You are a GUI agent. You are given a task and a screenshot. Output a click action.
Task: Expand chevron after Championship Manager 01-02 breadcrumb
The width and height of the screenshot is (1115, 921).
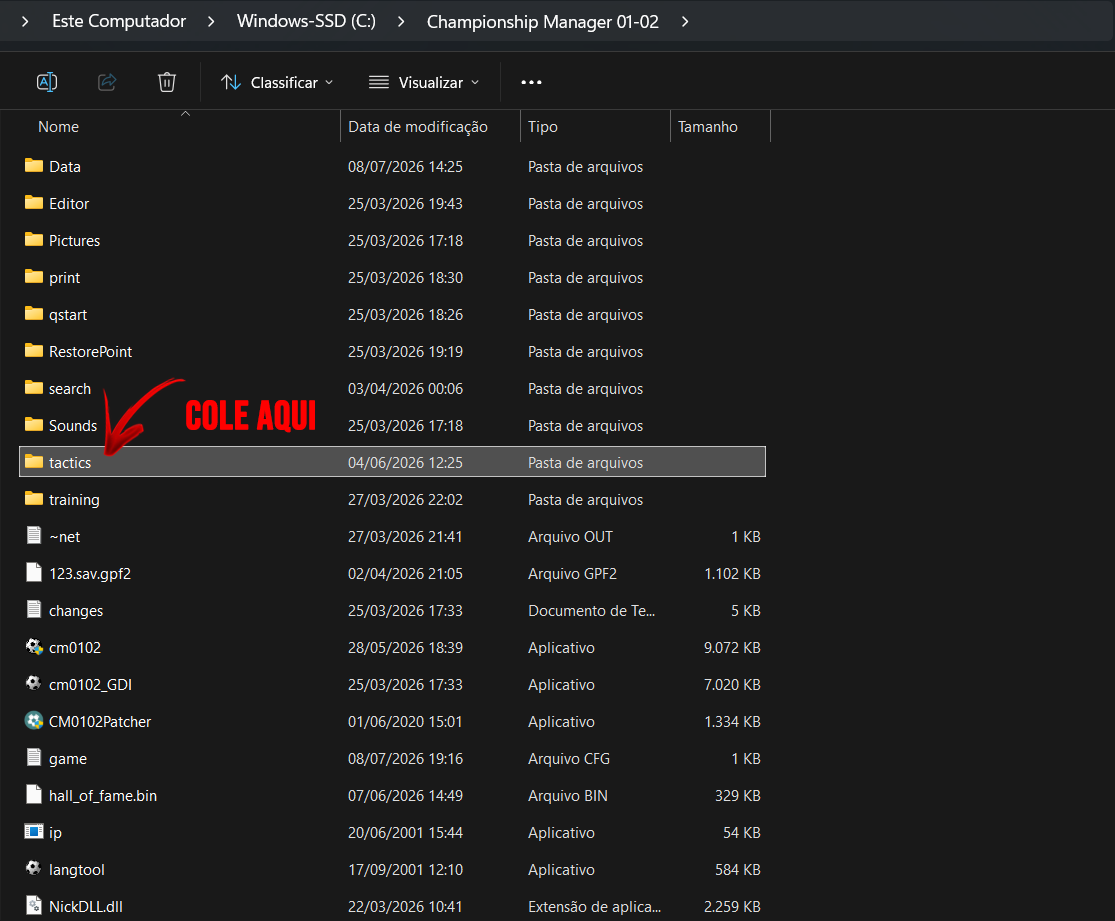tap(685, 22)
